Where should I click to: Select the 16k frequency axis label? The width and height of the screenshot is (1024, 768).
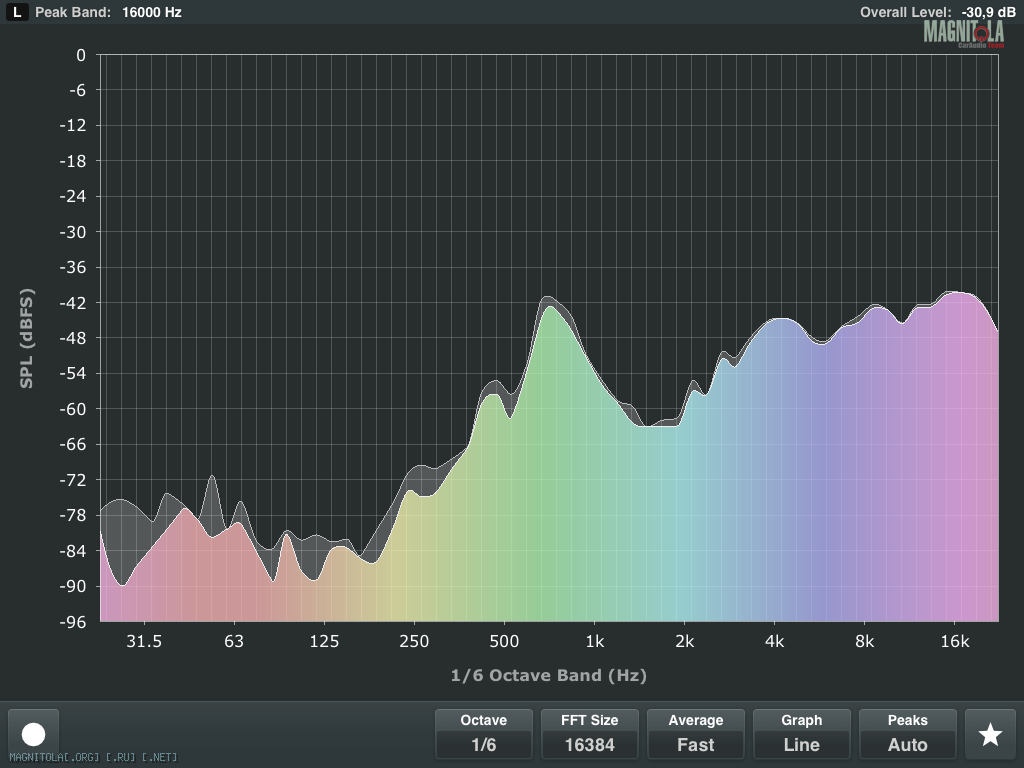[955, 641]
